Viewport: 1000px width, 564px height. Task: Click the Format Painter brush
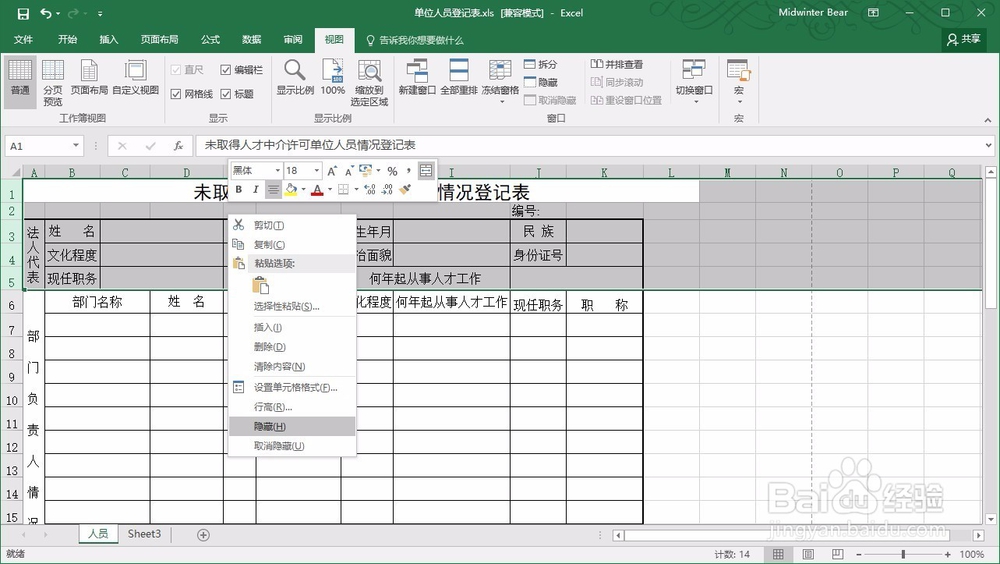[x=404, y=189]
